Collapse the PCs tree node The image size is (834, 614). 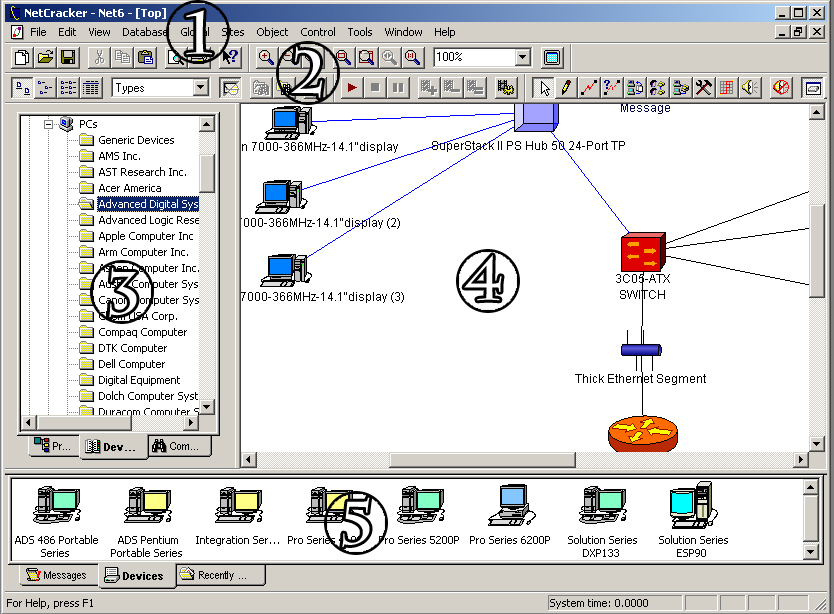(48, 124)
